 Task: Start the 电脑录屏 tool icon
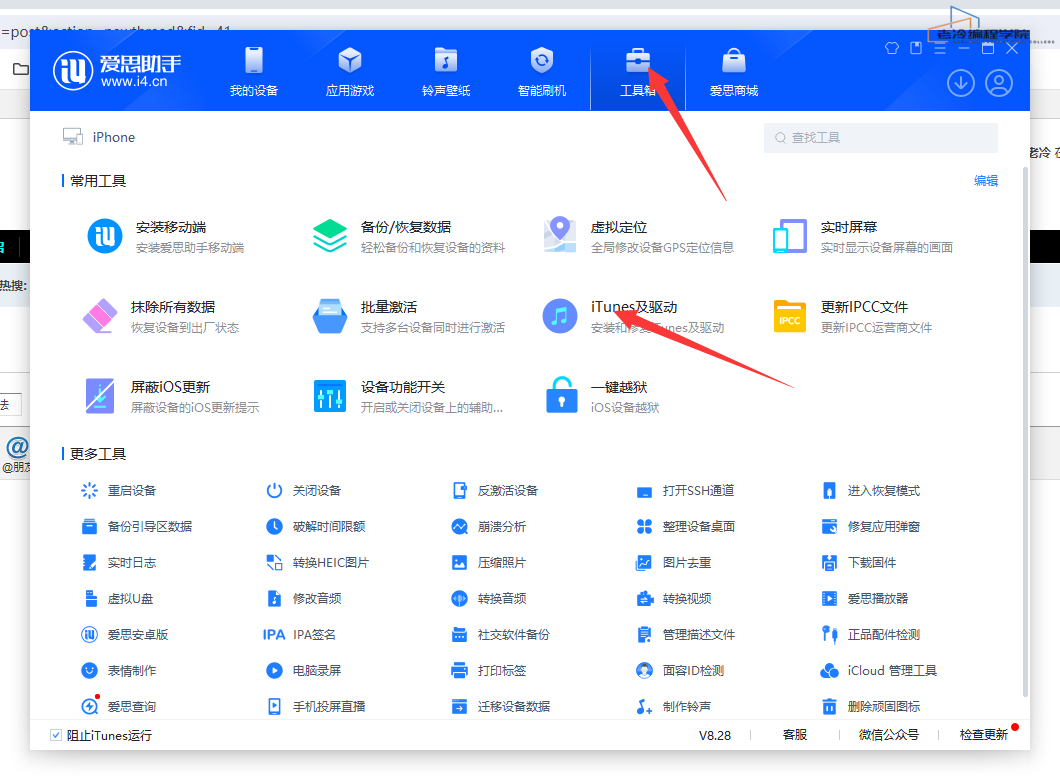click(x=274, y=671)
